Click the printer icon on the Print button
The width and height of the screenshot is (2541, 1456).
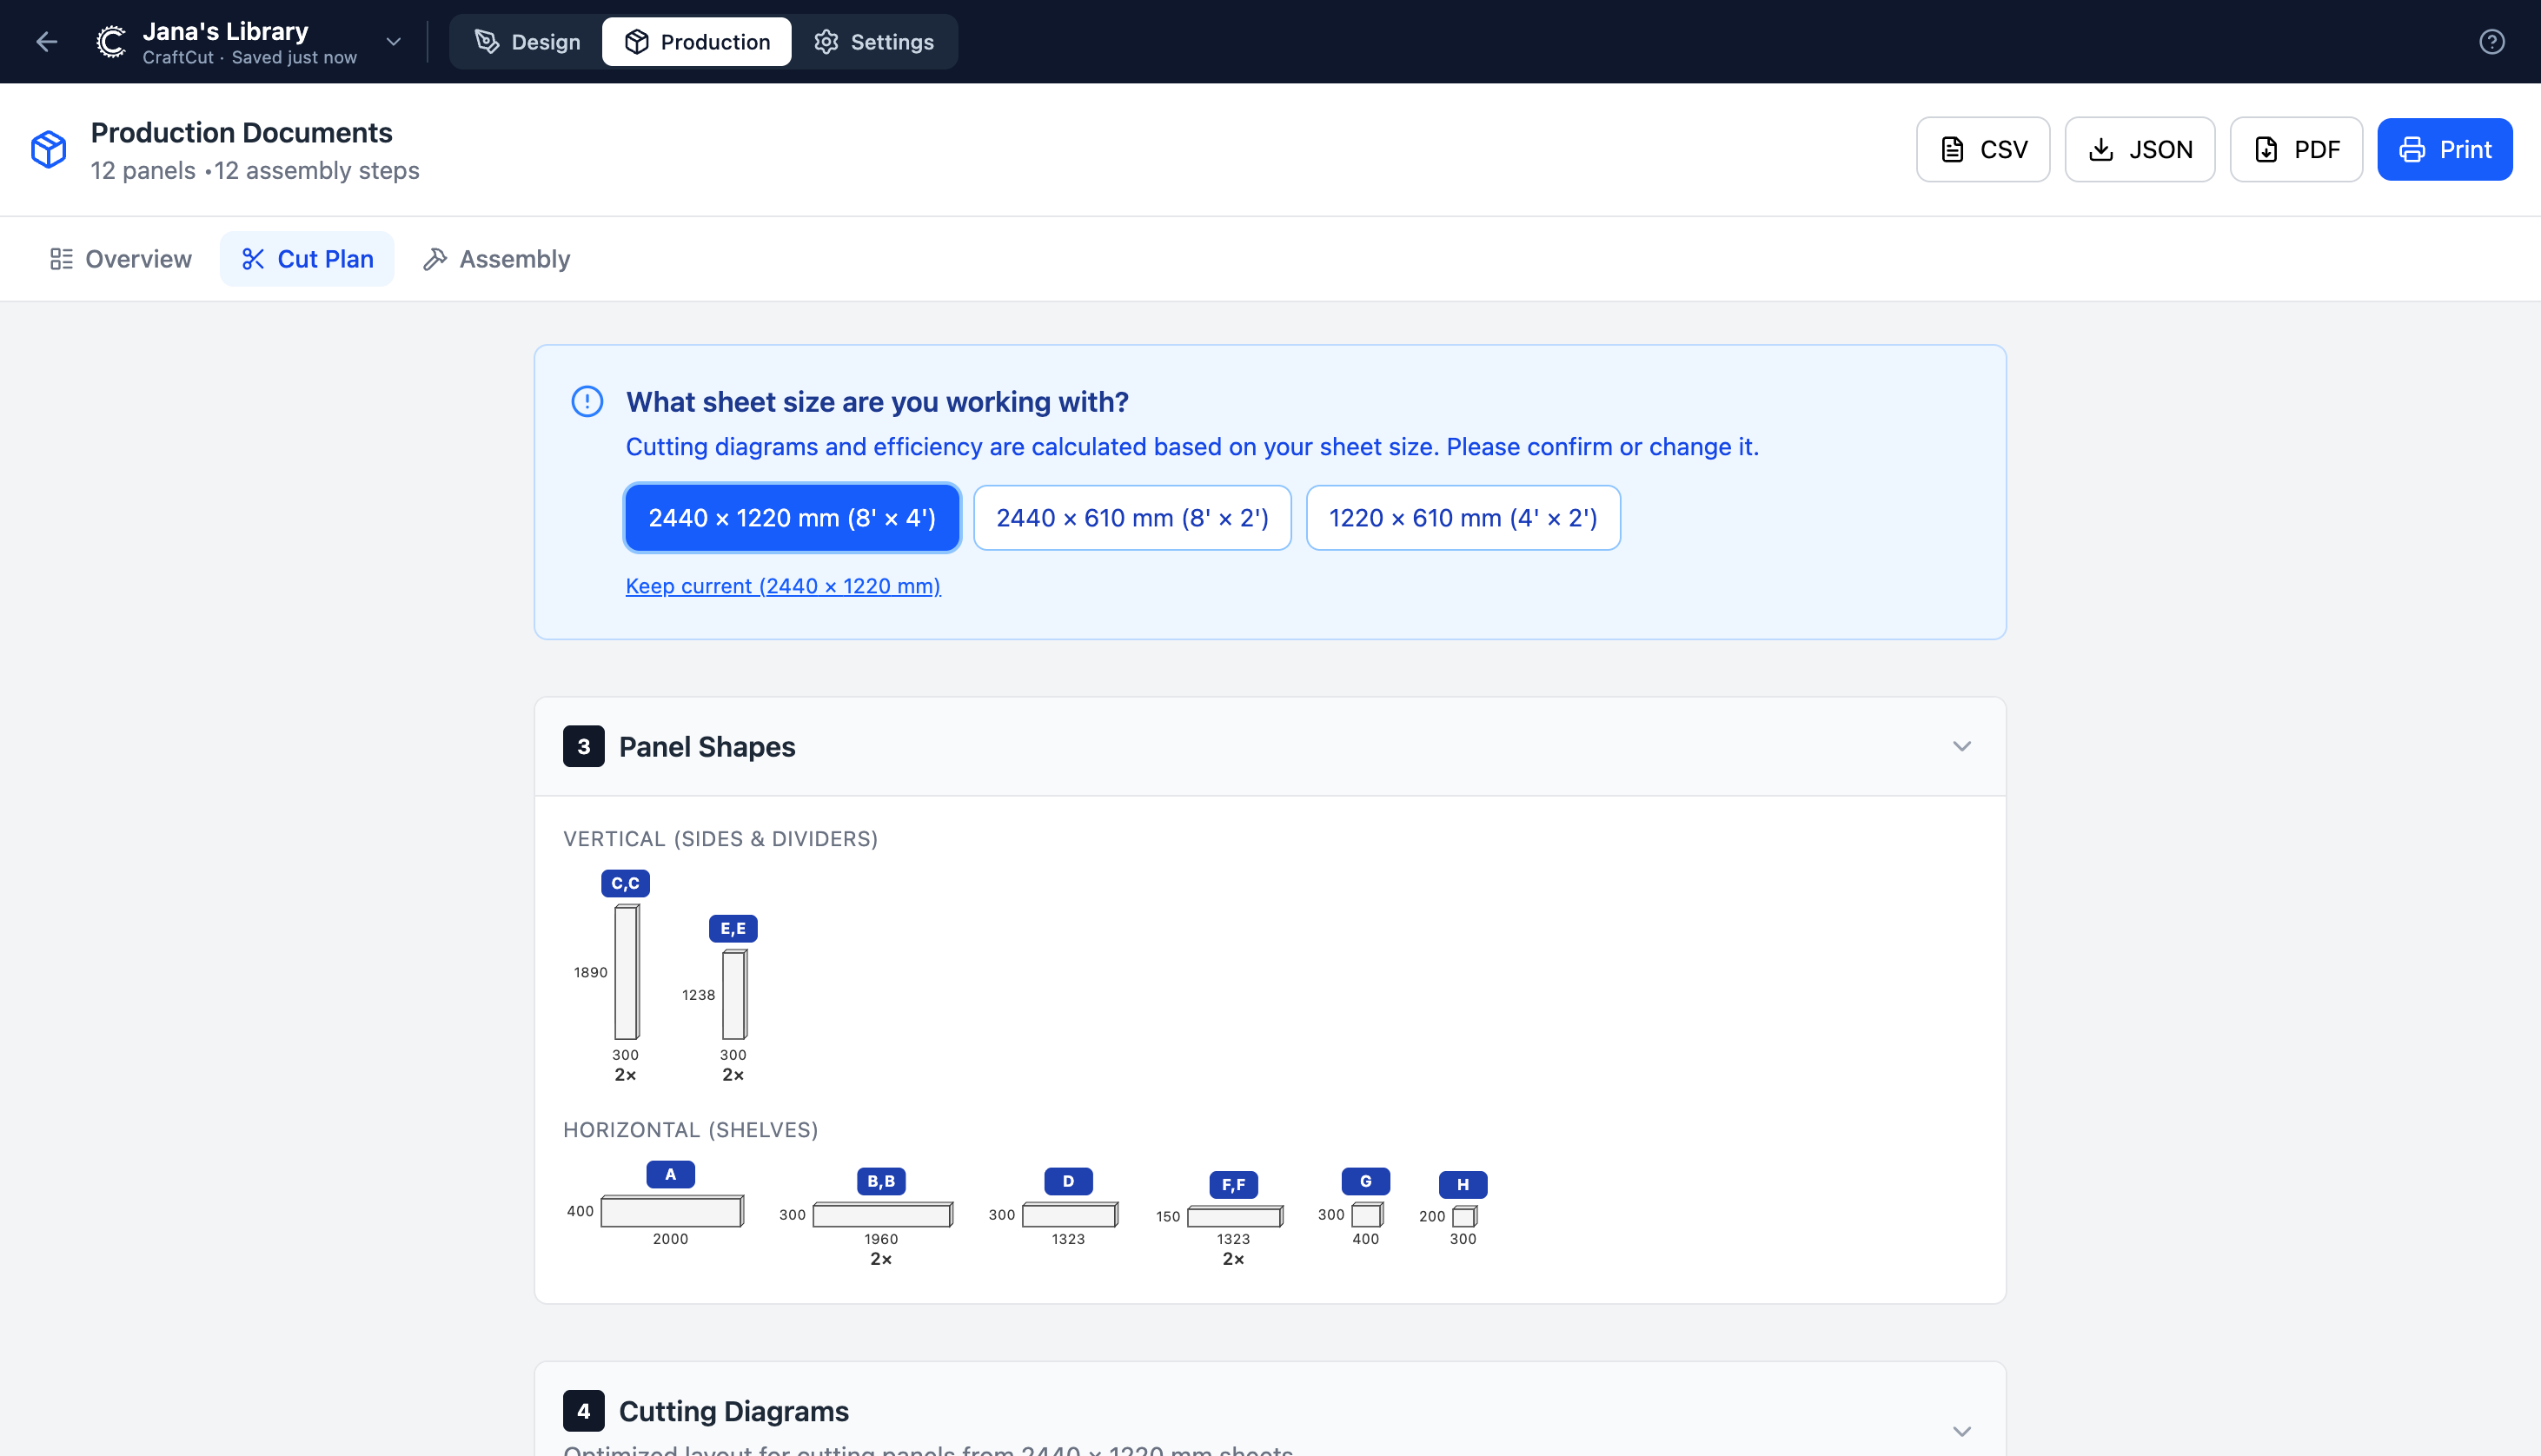tap(2413, 148)
